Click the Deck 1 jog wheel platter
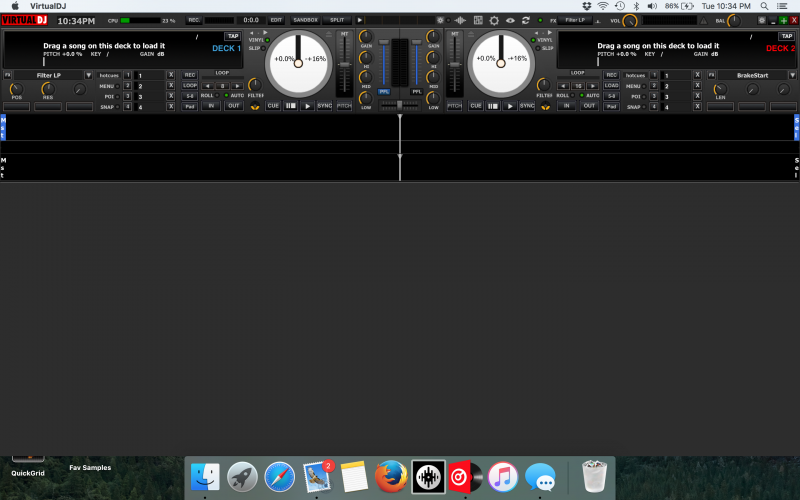Viewport: 800px width, 500px height. [x=298, y=64]
